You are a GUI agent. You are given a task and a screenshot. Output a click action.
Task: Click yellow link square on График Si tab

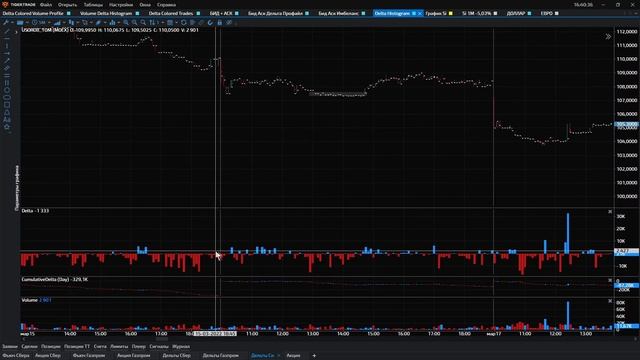coord(451,13)
